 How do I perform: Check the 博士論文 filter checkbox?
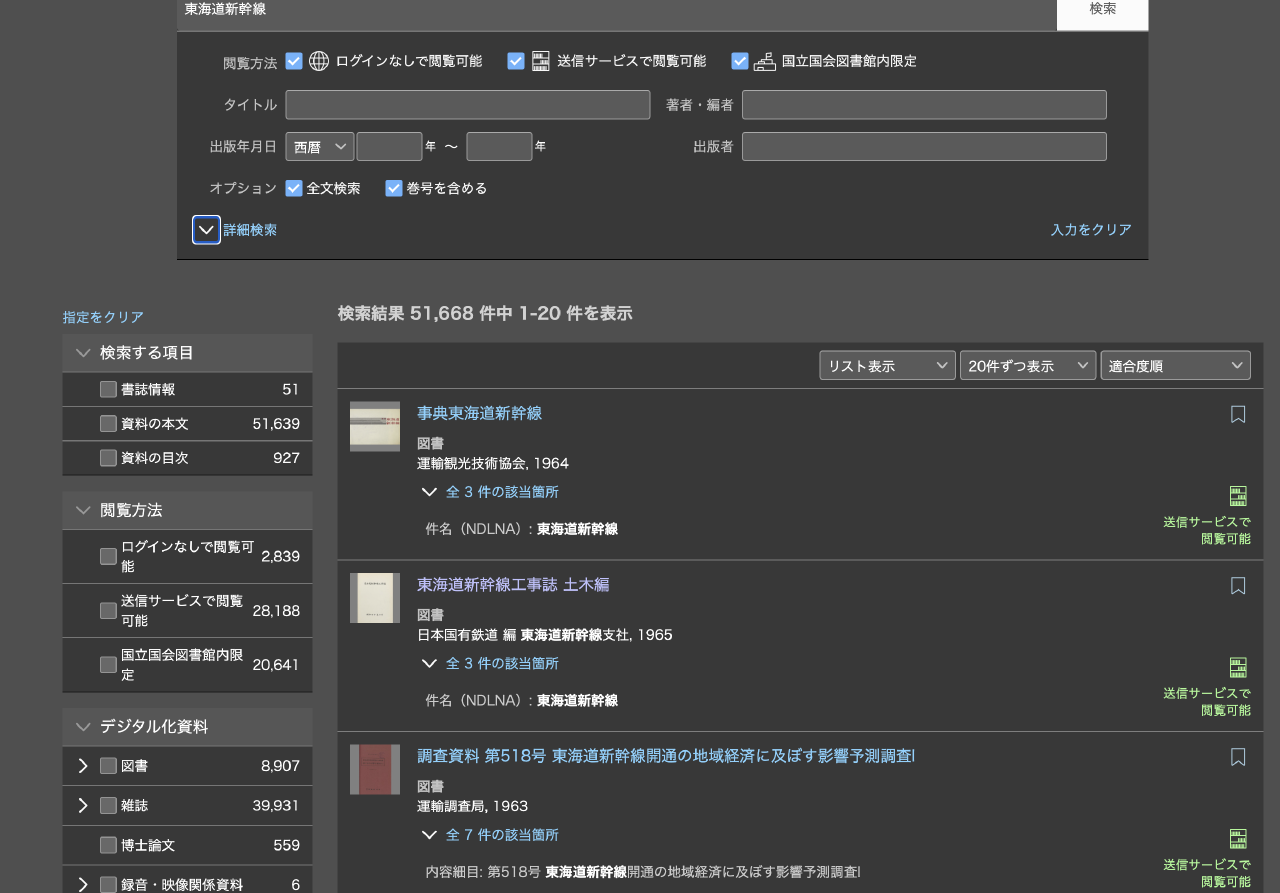pyautogui.click(x=108, y=845)
